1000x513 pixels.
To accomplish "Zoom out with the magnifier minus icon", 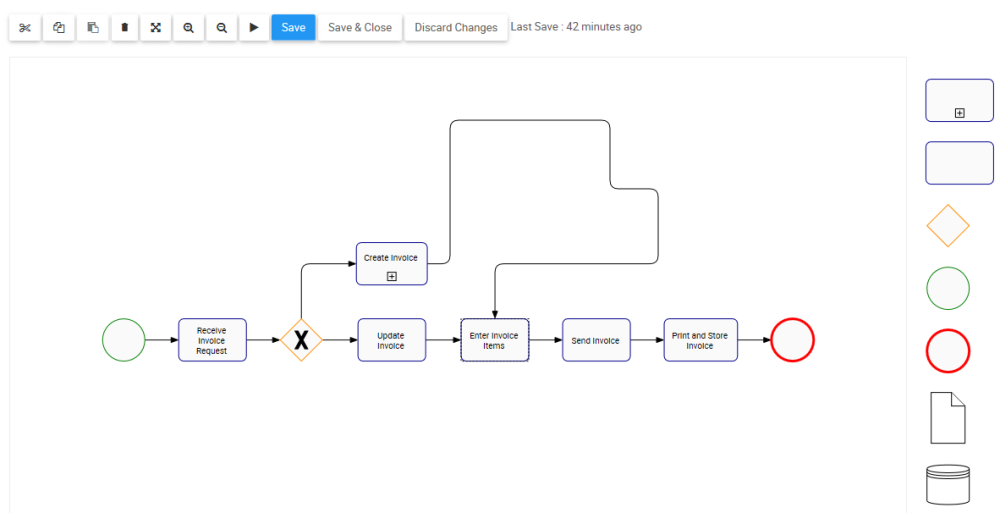I will coord(221,28).
